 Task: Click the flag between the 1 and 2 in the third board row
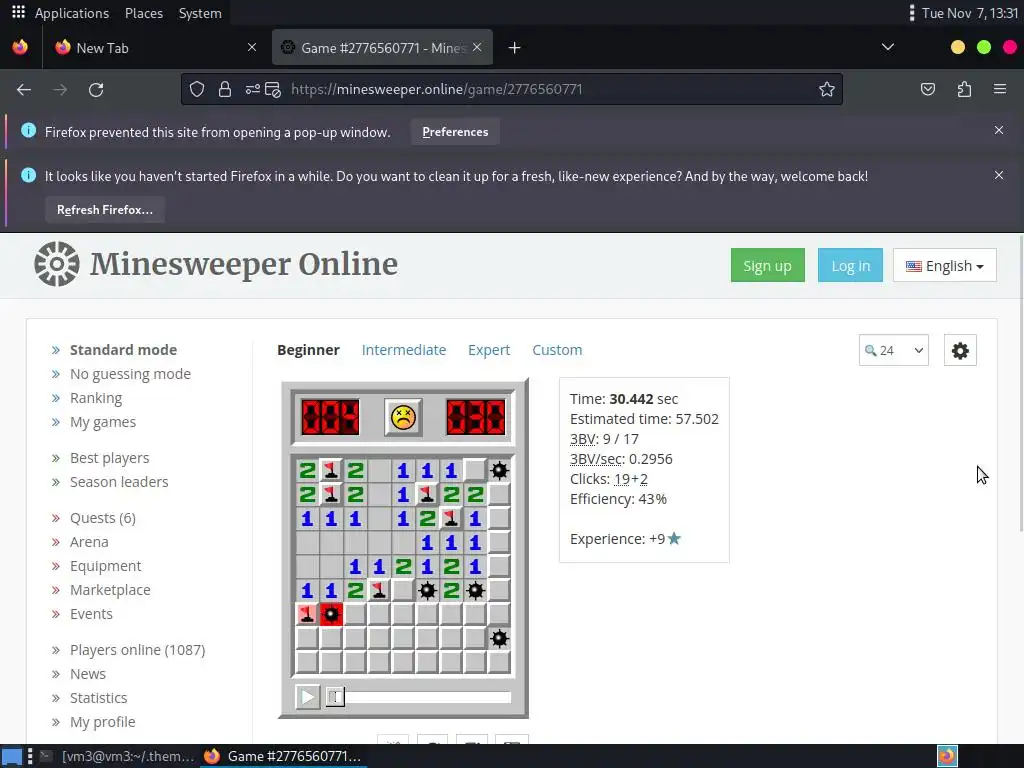(451, 519)
